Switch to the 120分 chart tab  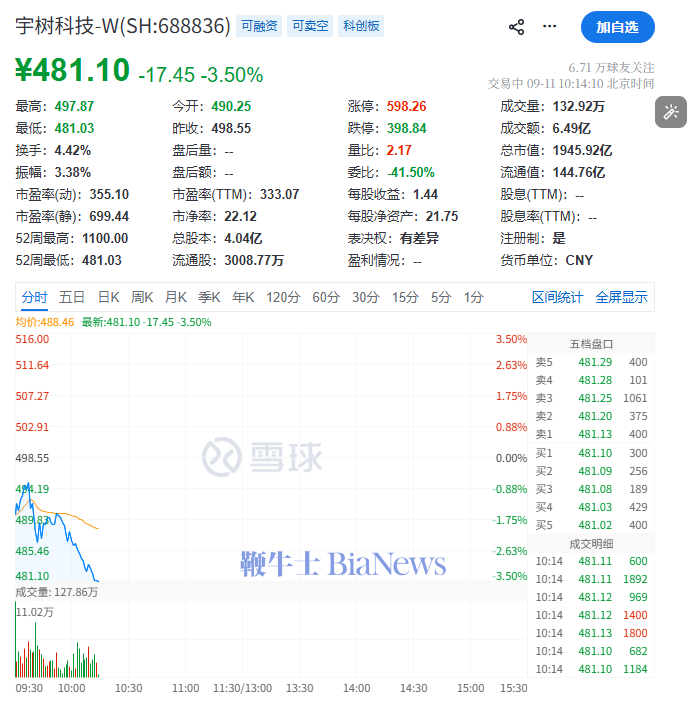[x=283, y=297]
